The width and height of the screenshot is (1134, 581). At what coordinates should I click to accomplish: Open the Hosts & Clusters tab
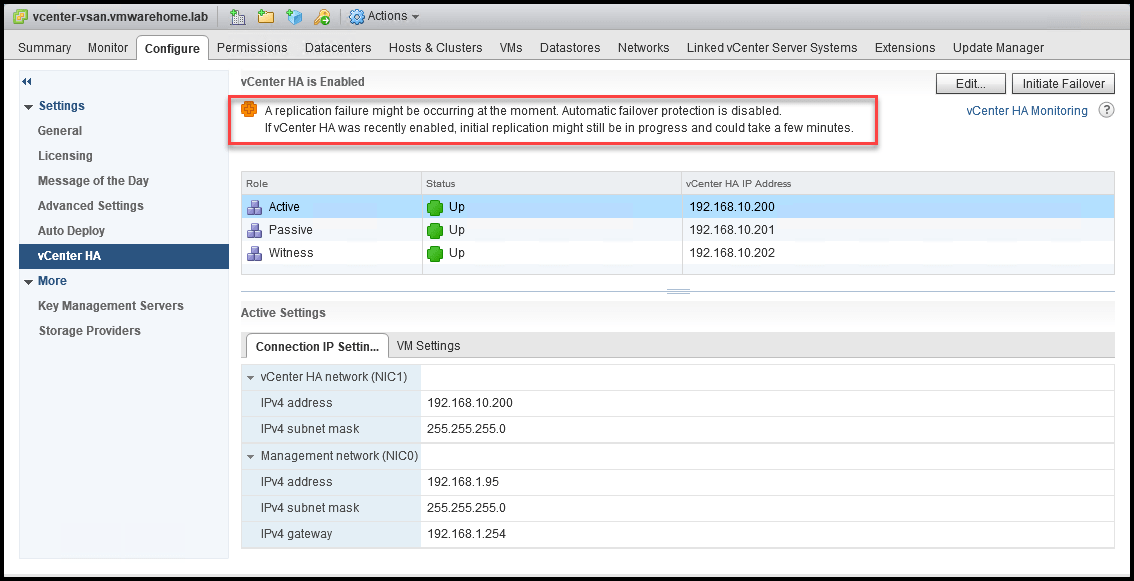[x=435, y=48]
